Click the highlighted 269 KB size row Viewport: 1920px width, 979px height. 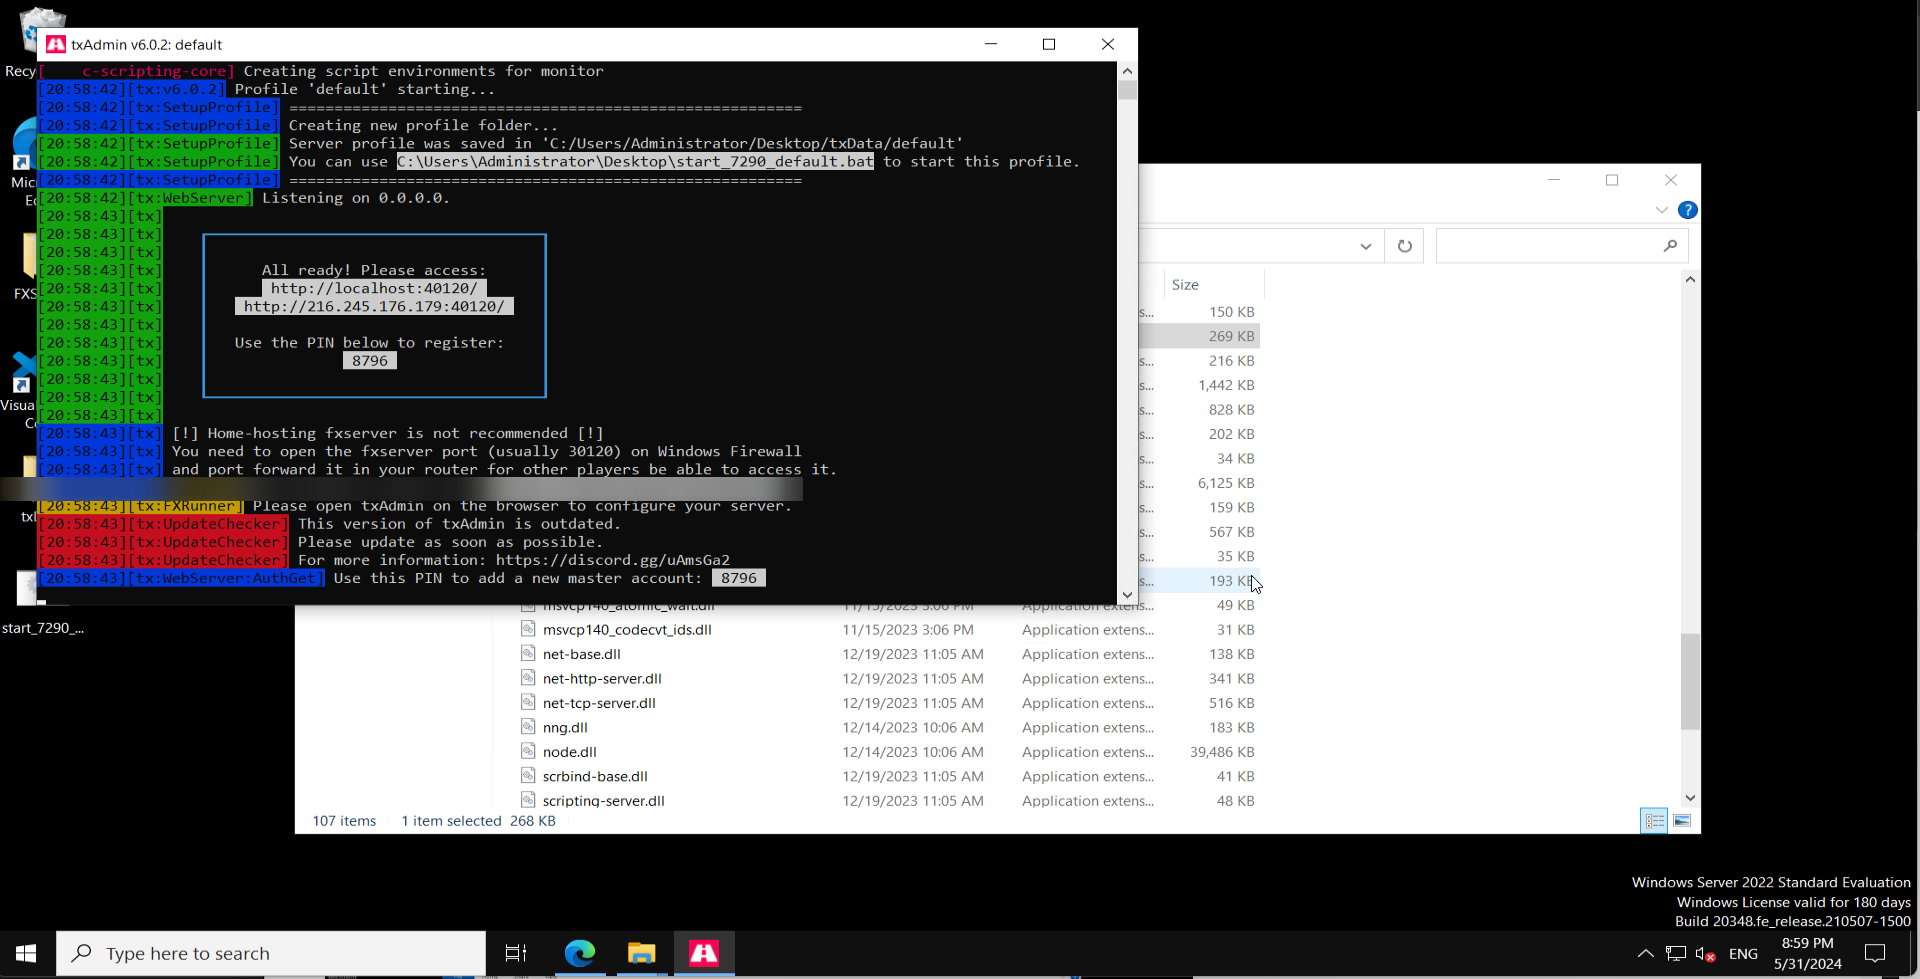(1231, 337)
